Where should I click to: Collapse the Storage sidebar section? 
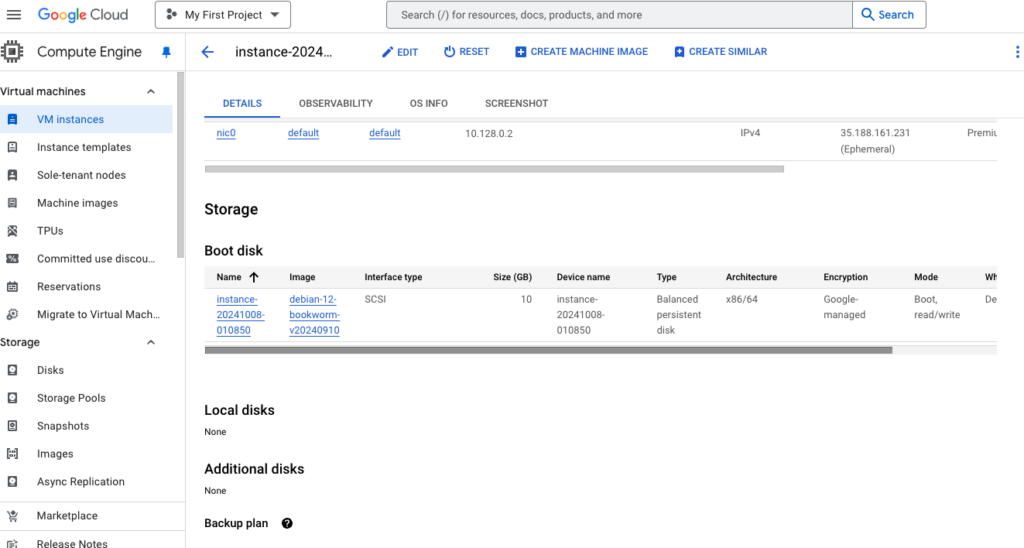pos(151,342)
